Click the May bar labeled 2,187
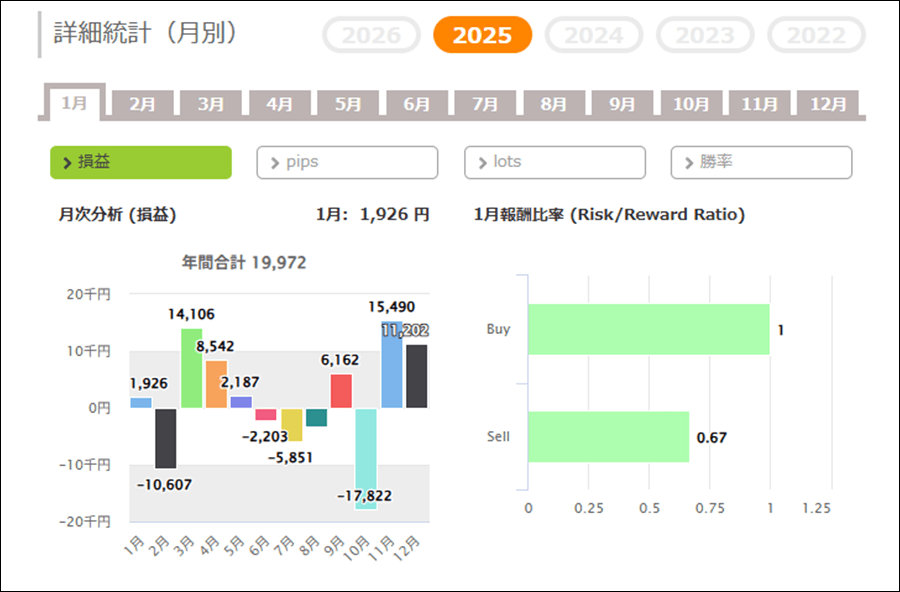 [x=241, y=402]
